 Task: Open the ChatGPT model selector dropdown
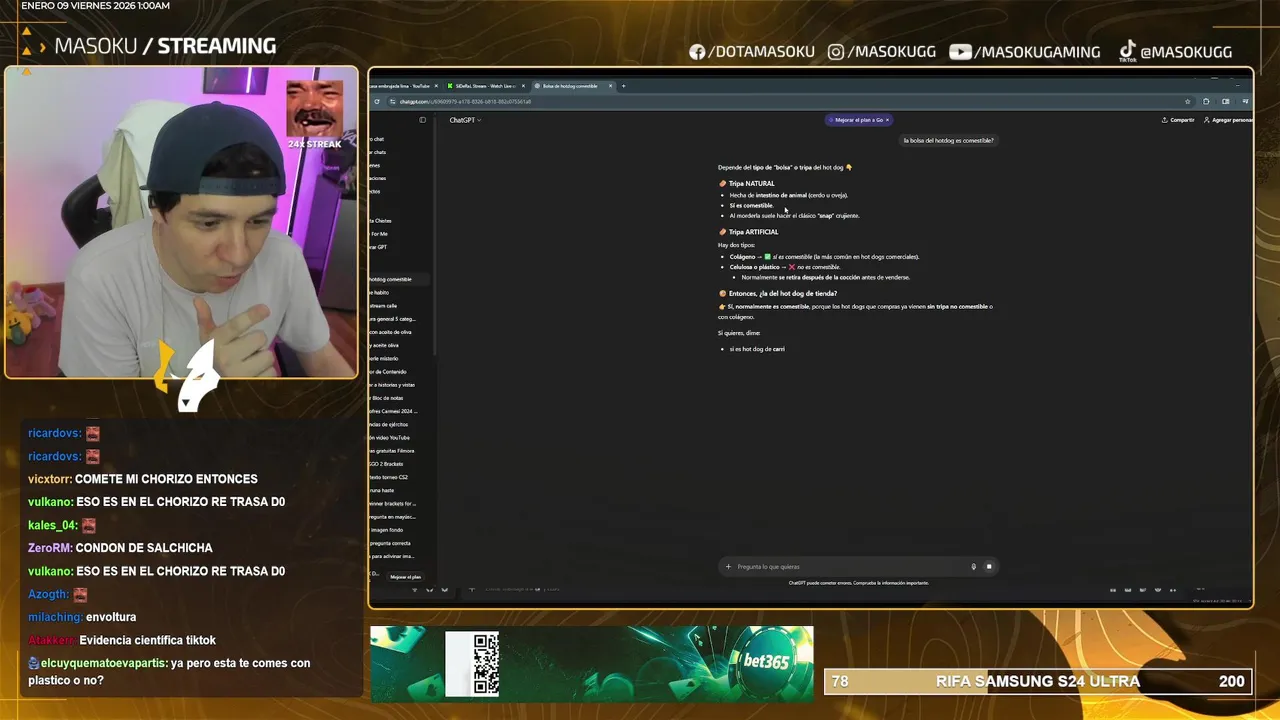[465, 120]
